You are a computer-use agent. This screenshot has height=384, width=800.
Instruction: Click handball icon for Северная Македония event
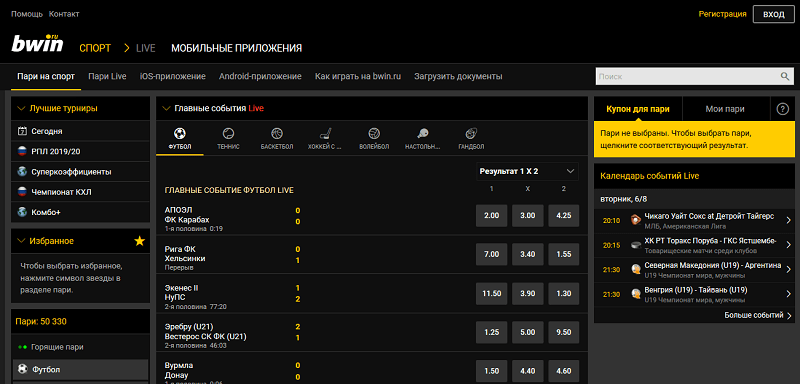pyautogui.click(x=635, y=269)
